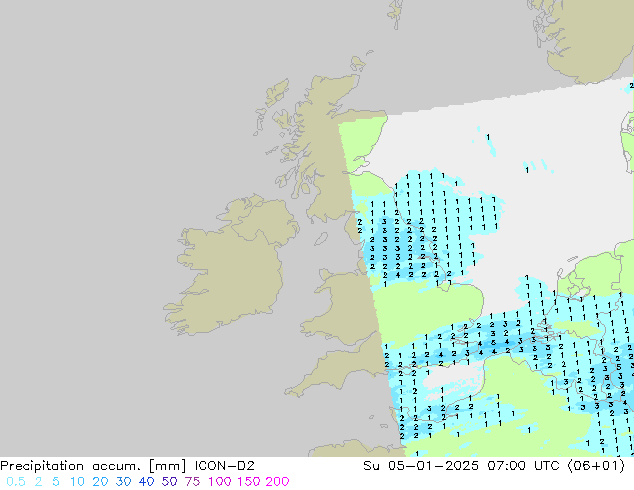Click the '07:00 UTC' time label
The width and height of the screenshot is (634, 490).
tap(523, 466)
